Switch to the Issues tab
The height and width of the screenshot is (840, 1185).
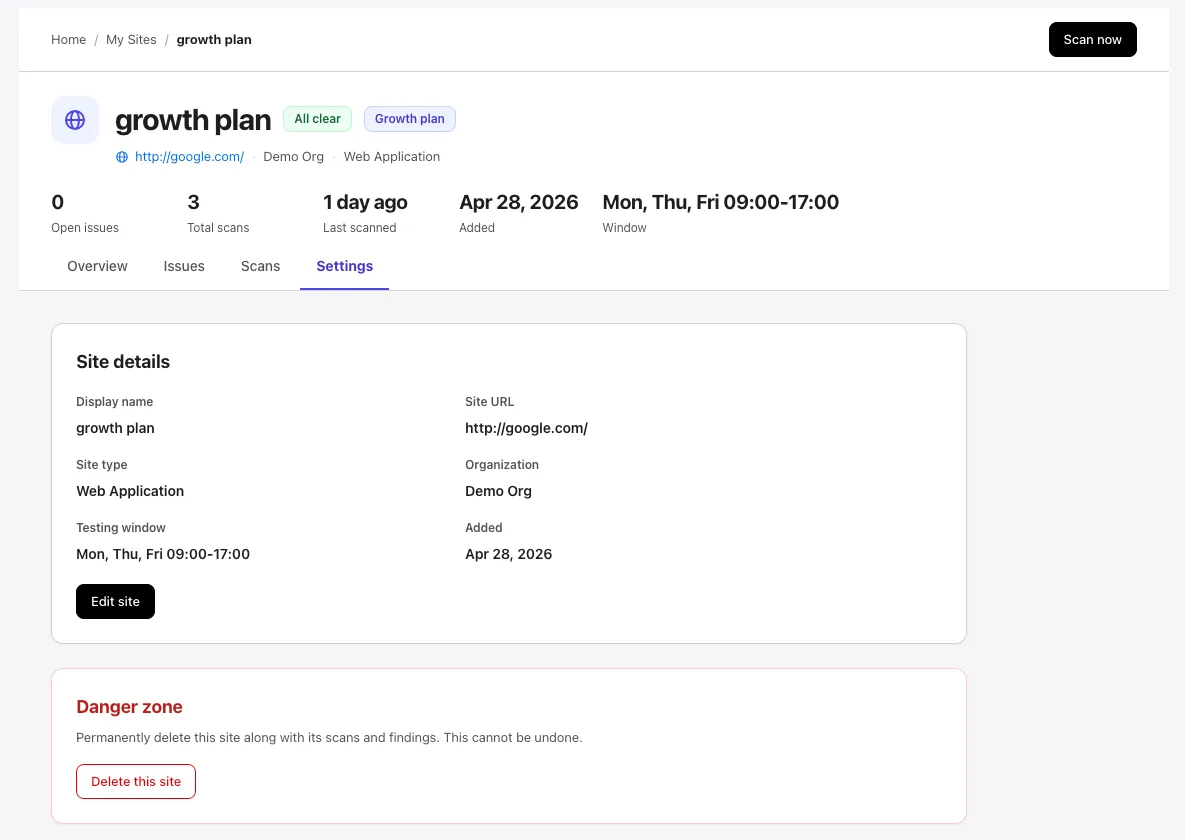coord(184,266)
